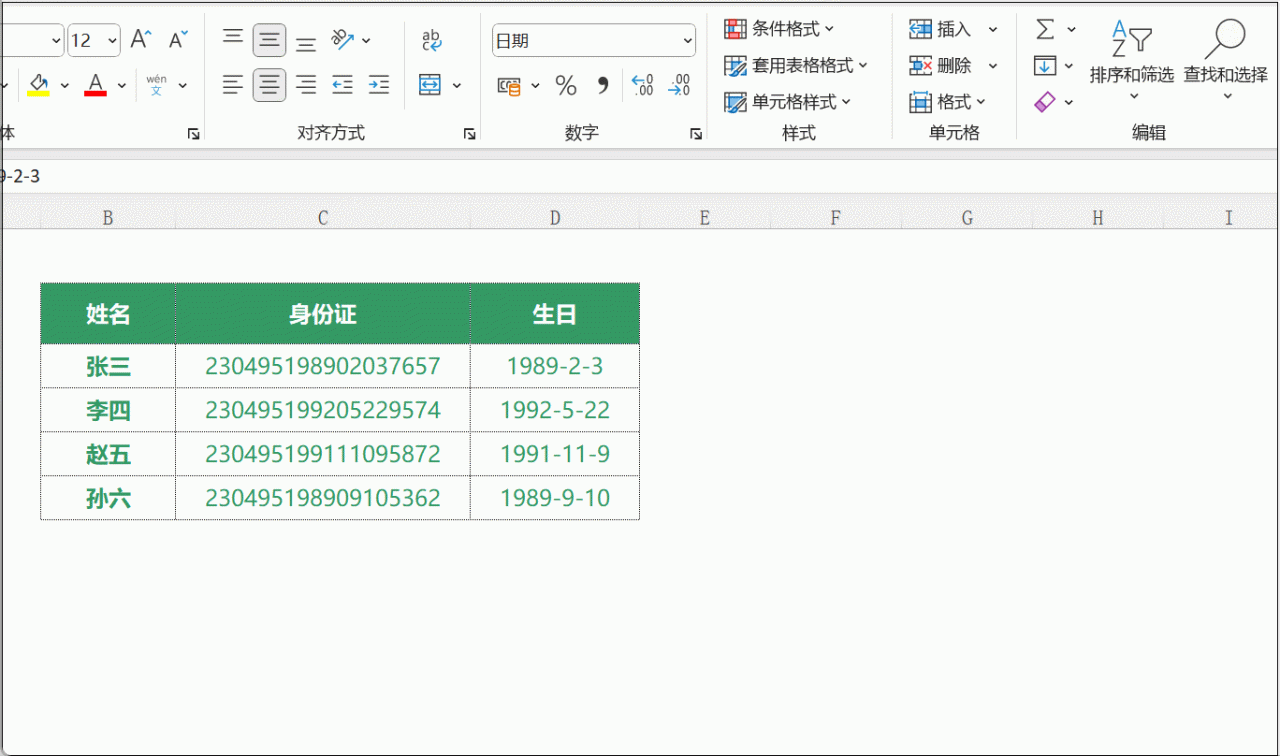Open the phonetic guide dropdown arrow

pos(183,85)
